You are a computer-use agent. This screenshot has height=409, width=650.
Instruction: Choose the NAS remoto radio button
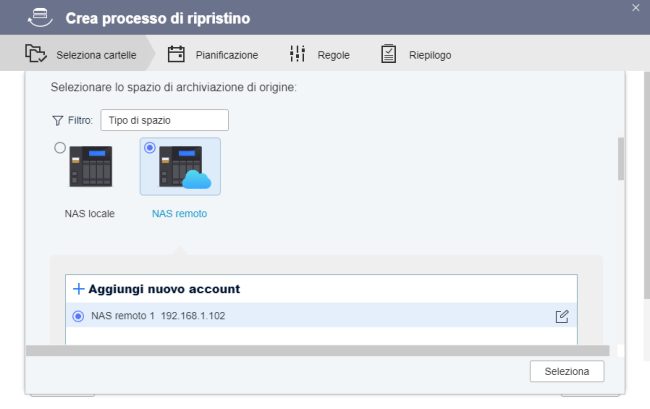150,148
